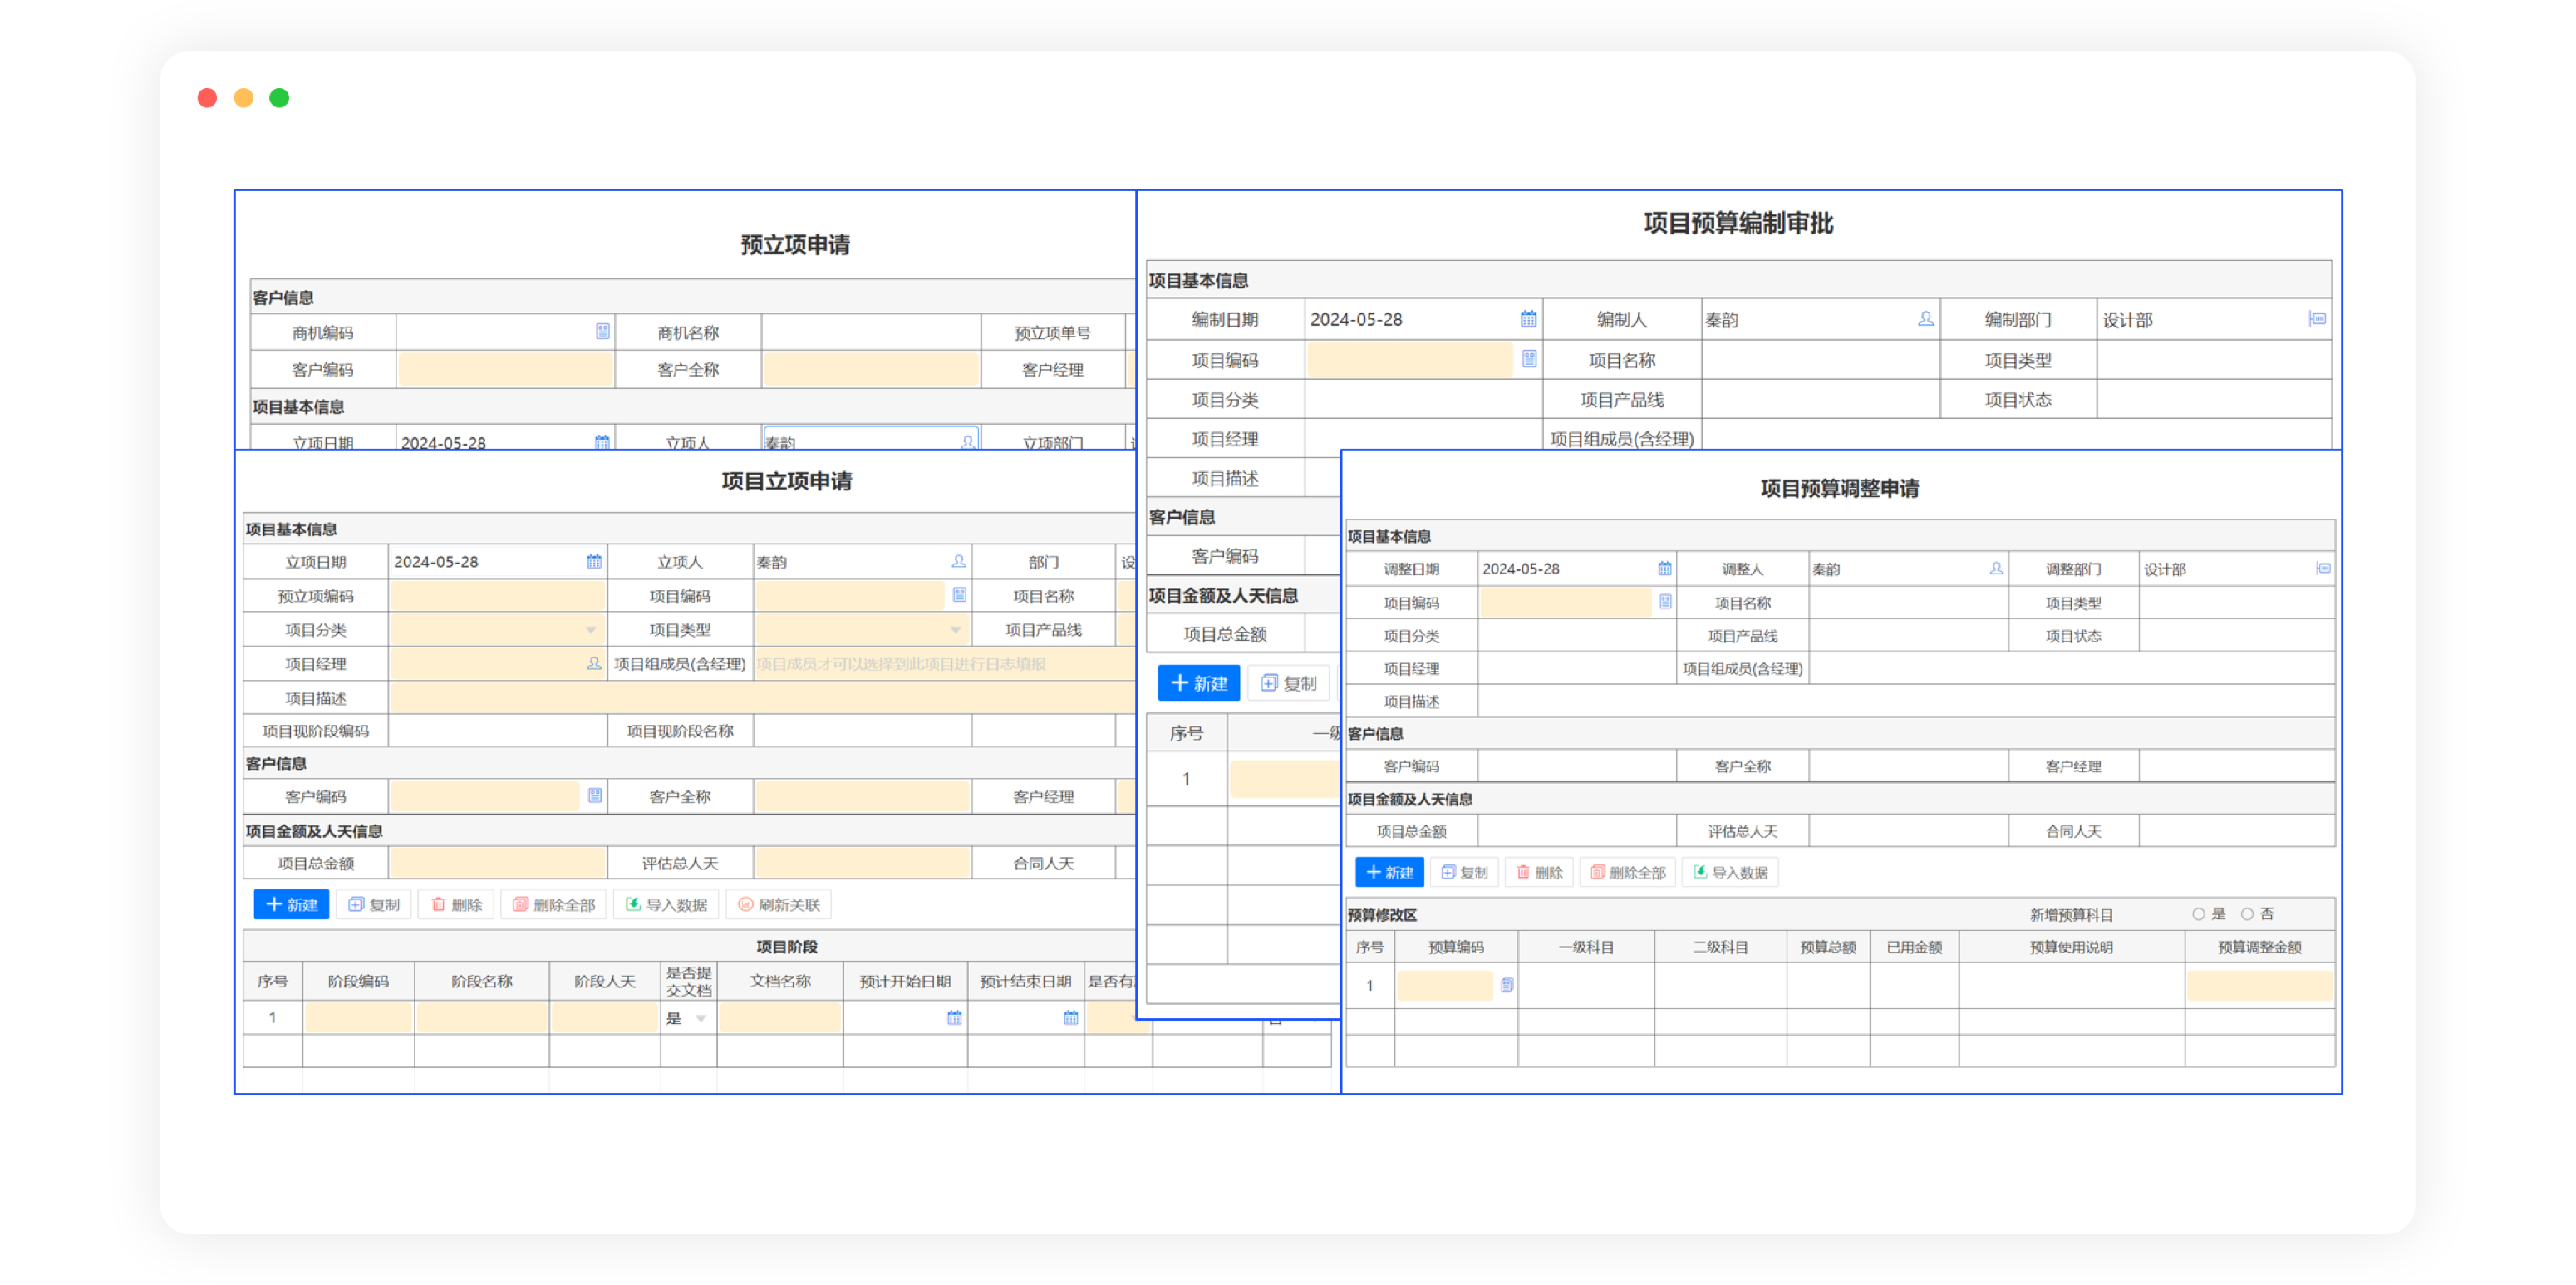Expand 项目类型 dropdown in 项目立项申请
Screen dimensions: 2576x1285
pyautogui.click(x=956, y=630)
